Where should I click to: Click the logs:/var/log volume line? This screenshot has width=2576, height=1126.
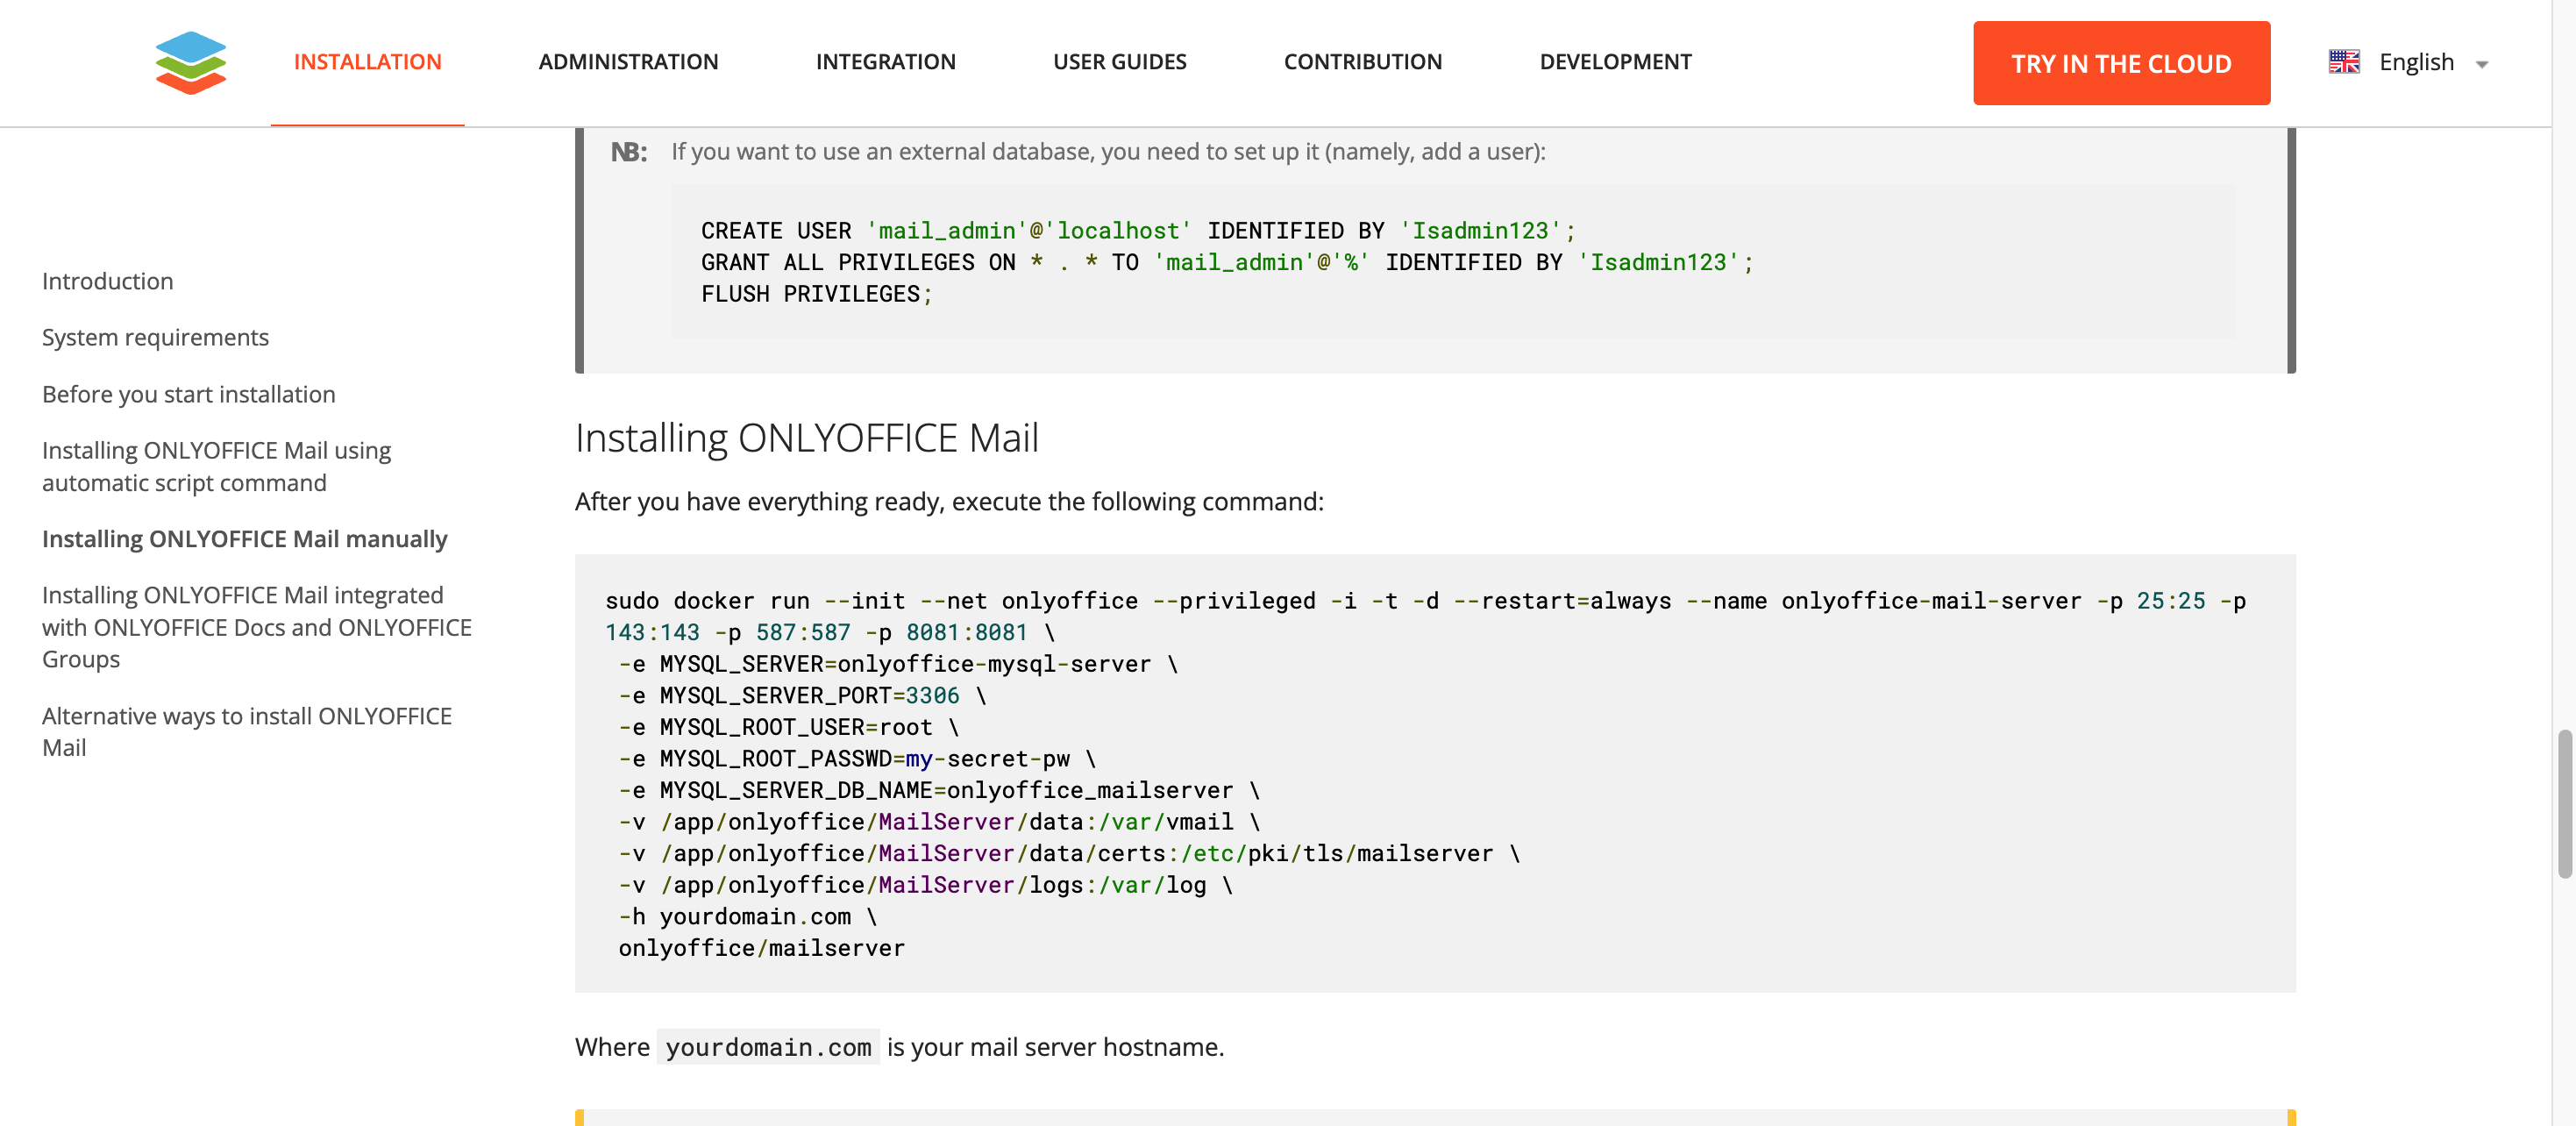[x=925, y=885]
